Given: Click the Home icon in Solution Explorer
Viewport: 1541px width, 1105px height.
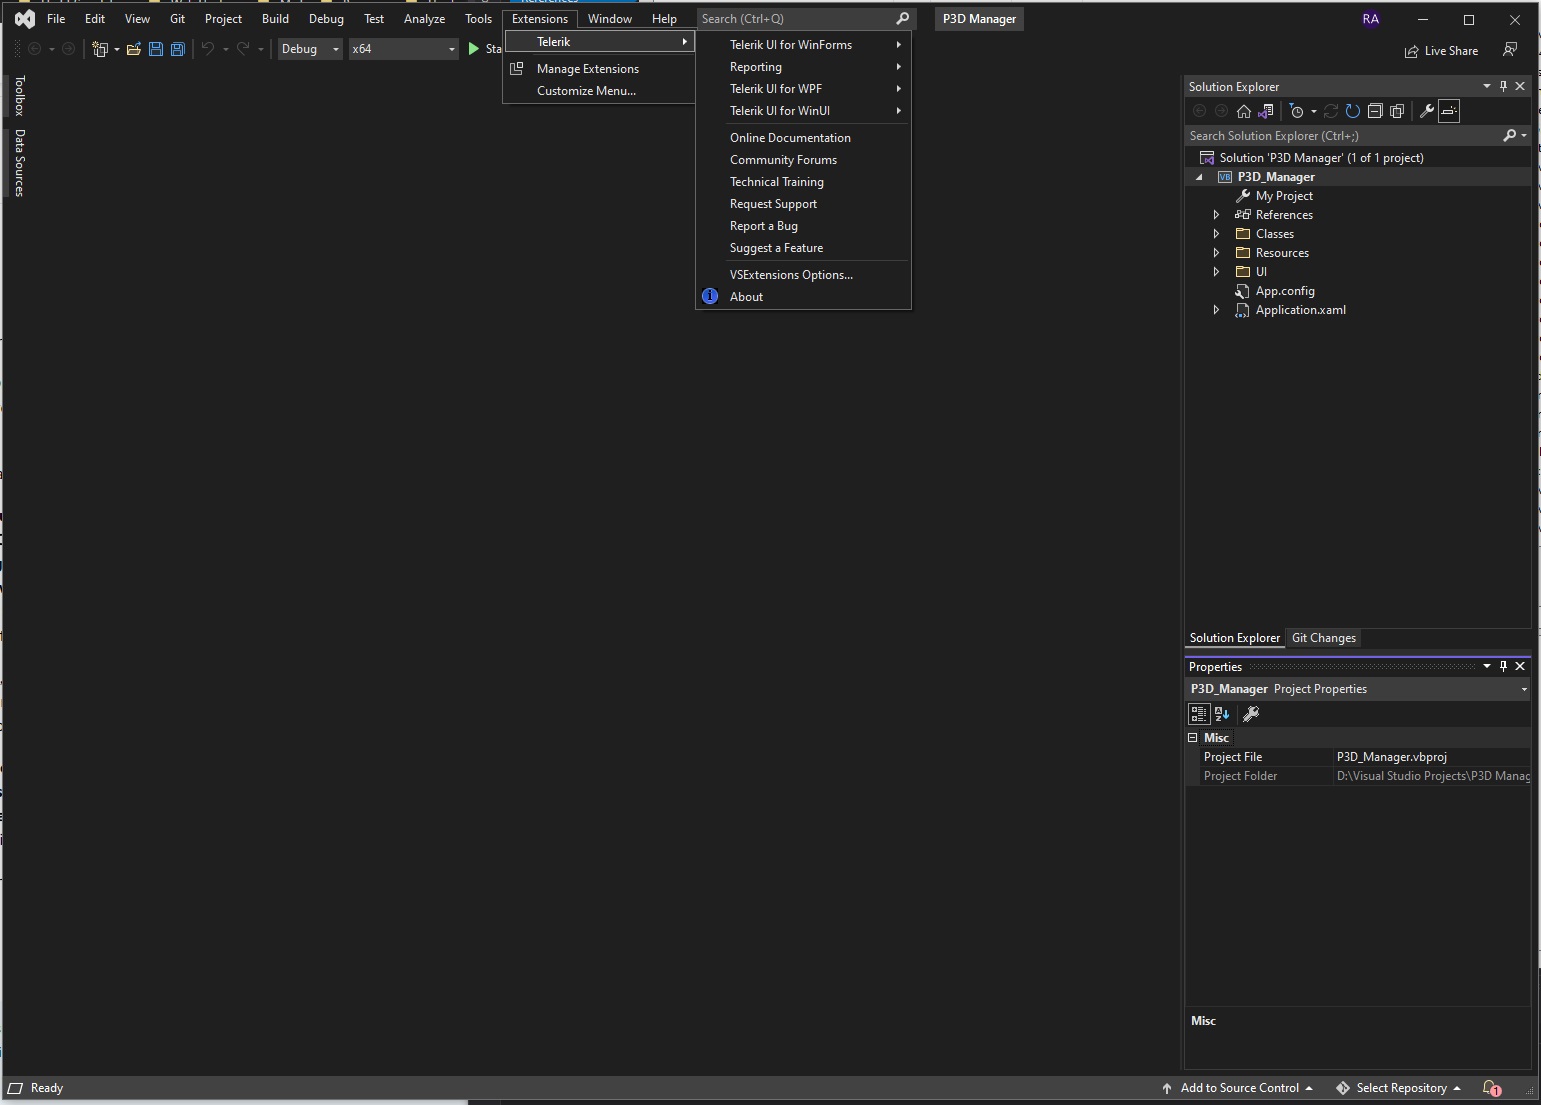Looking at the screenshot, I should point(1243,111).
